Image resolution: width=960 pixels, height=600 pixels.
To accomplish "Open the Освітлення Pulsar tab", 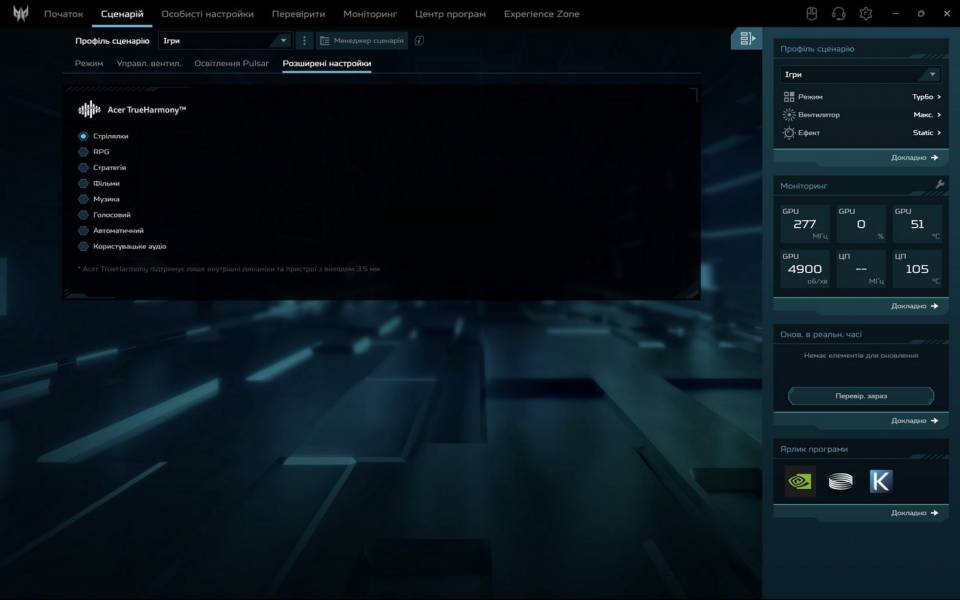I will [x=231, y=63].
